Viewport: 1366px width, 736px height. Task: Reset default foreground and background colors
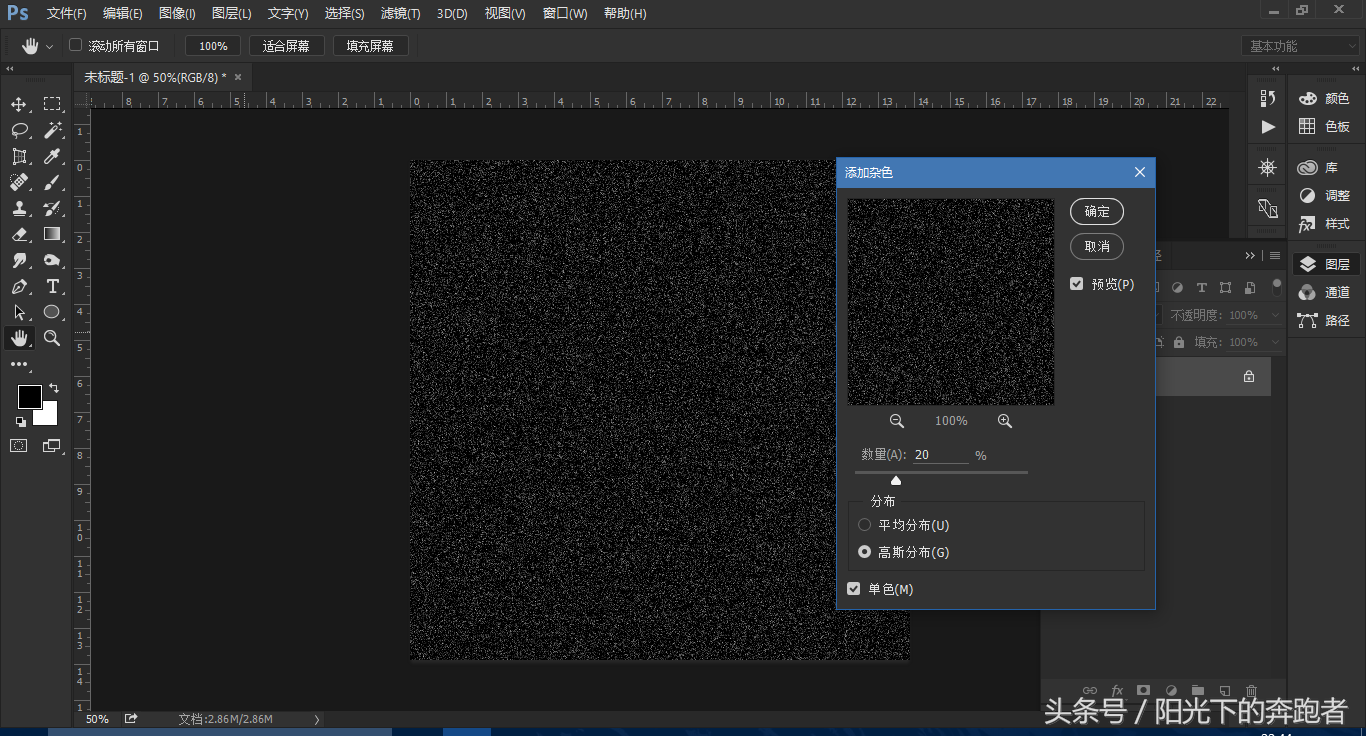pos(21,422)
